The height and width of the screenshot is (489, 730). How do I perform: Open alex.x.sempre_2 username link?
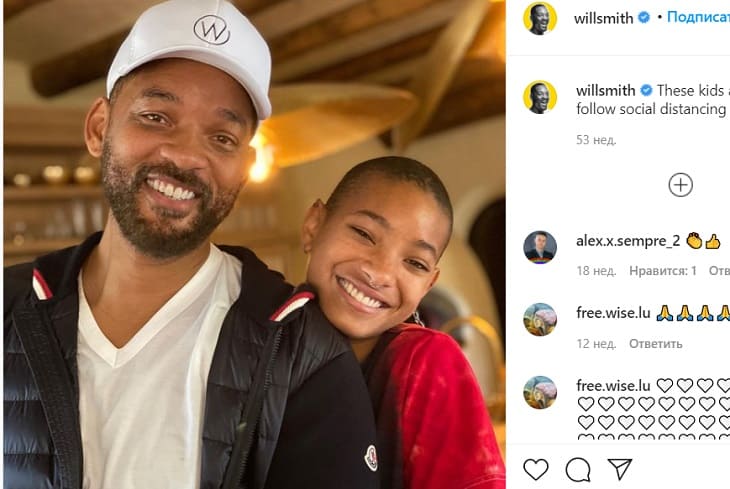(x=628, y=241)
